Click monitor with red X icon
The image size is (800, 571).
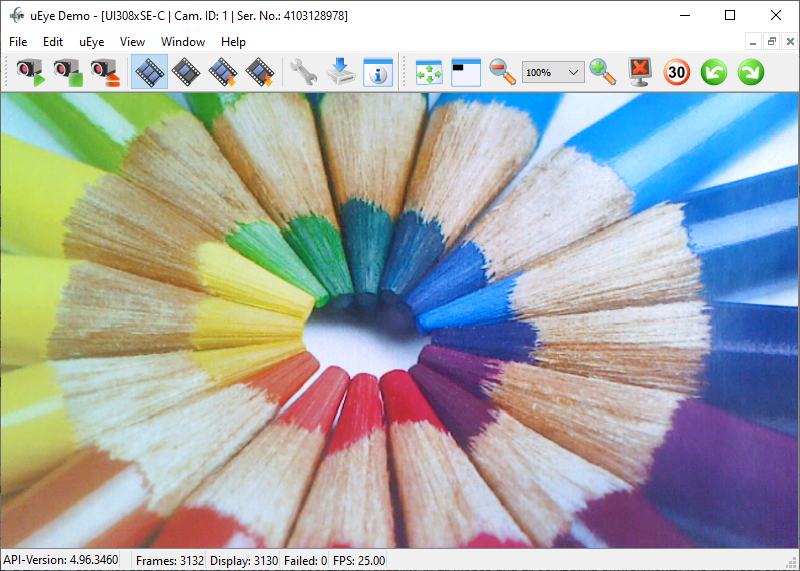(640, 72)
